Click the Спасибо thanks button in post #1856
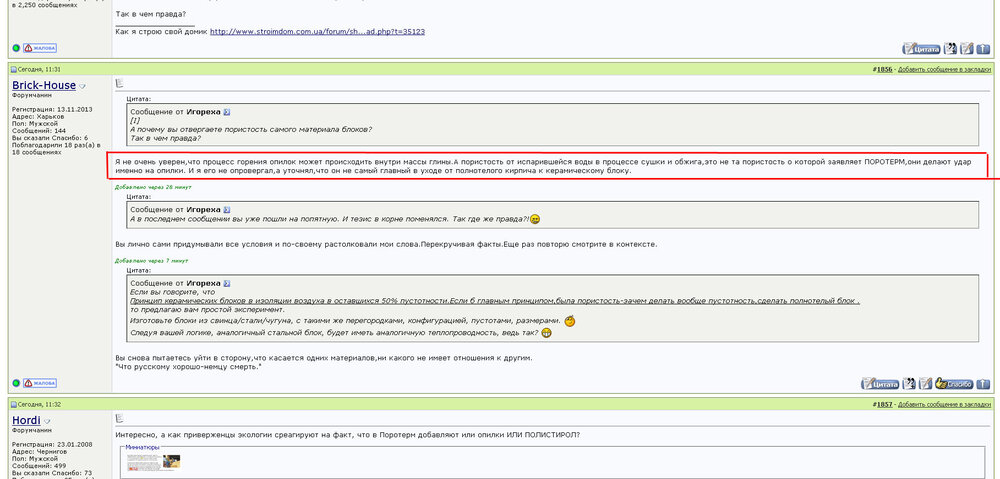 coord(955,384)
